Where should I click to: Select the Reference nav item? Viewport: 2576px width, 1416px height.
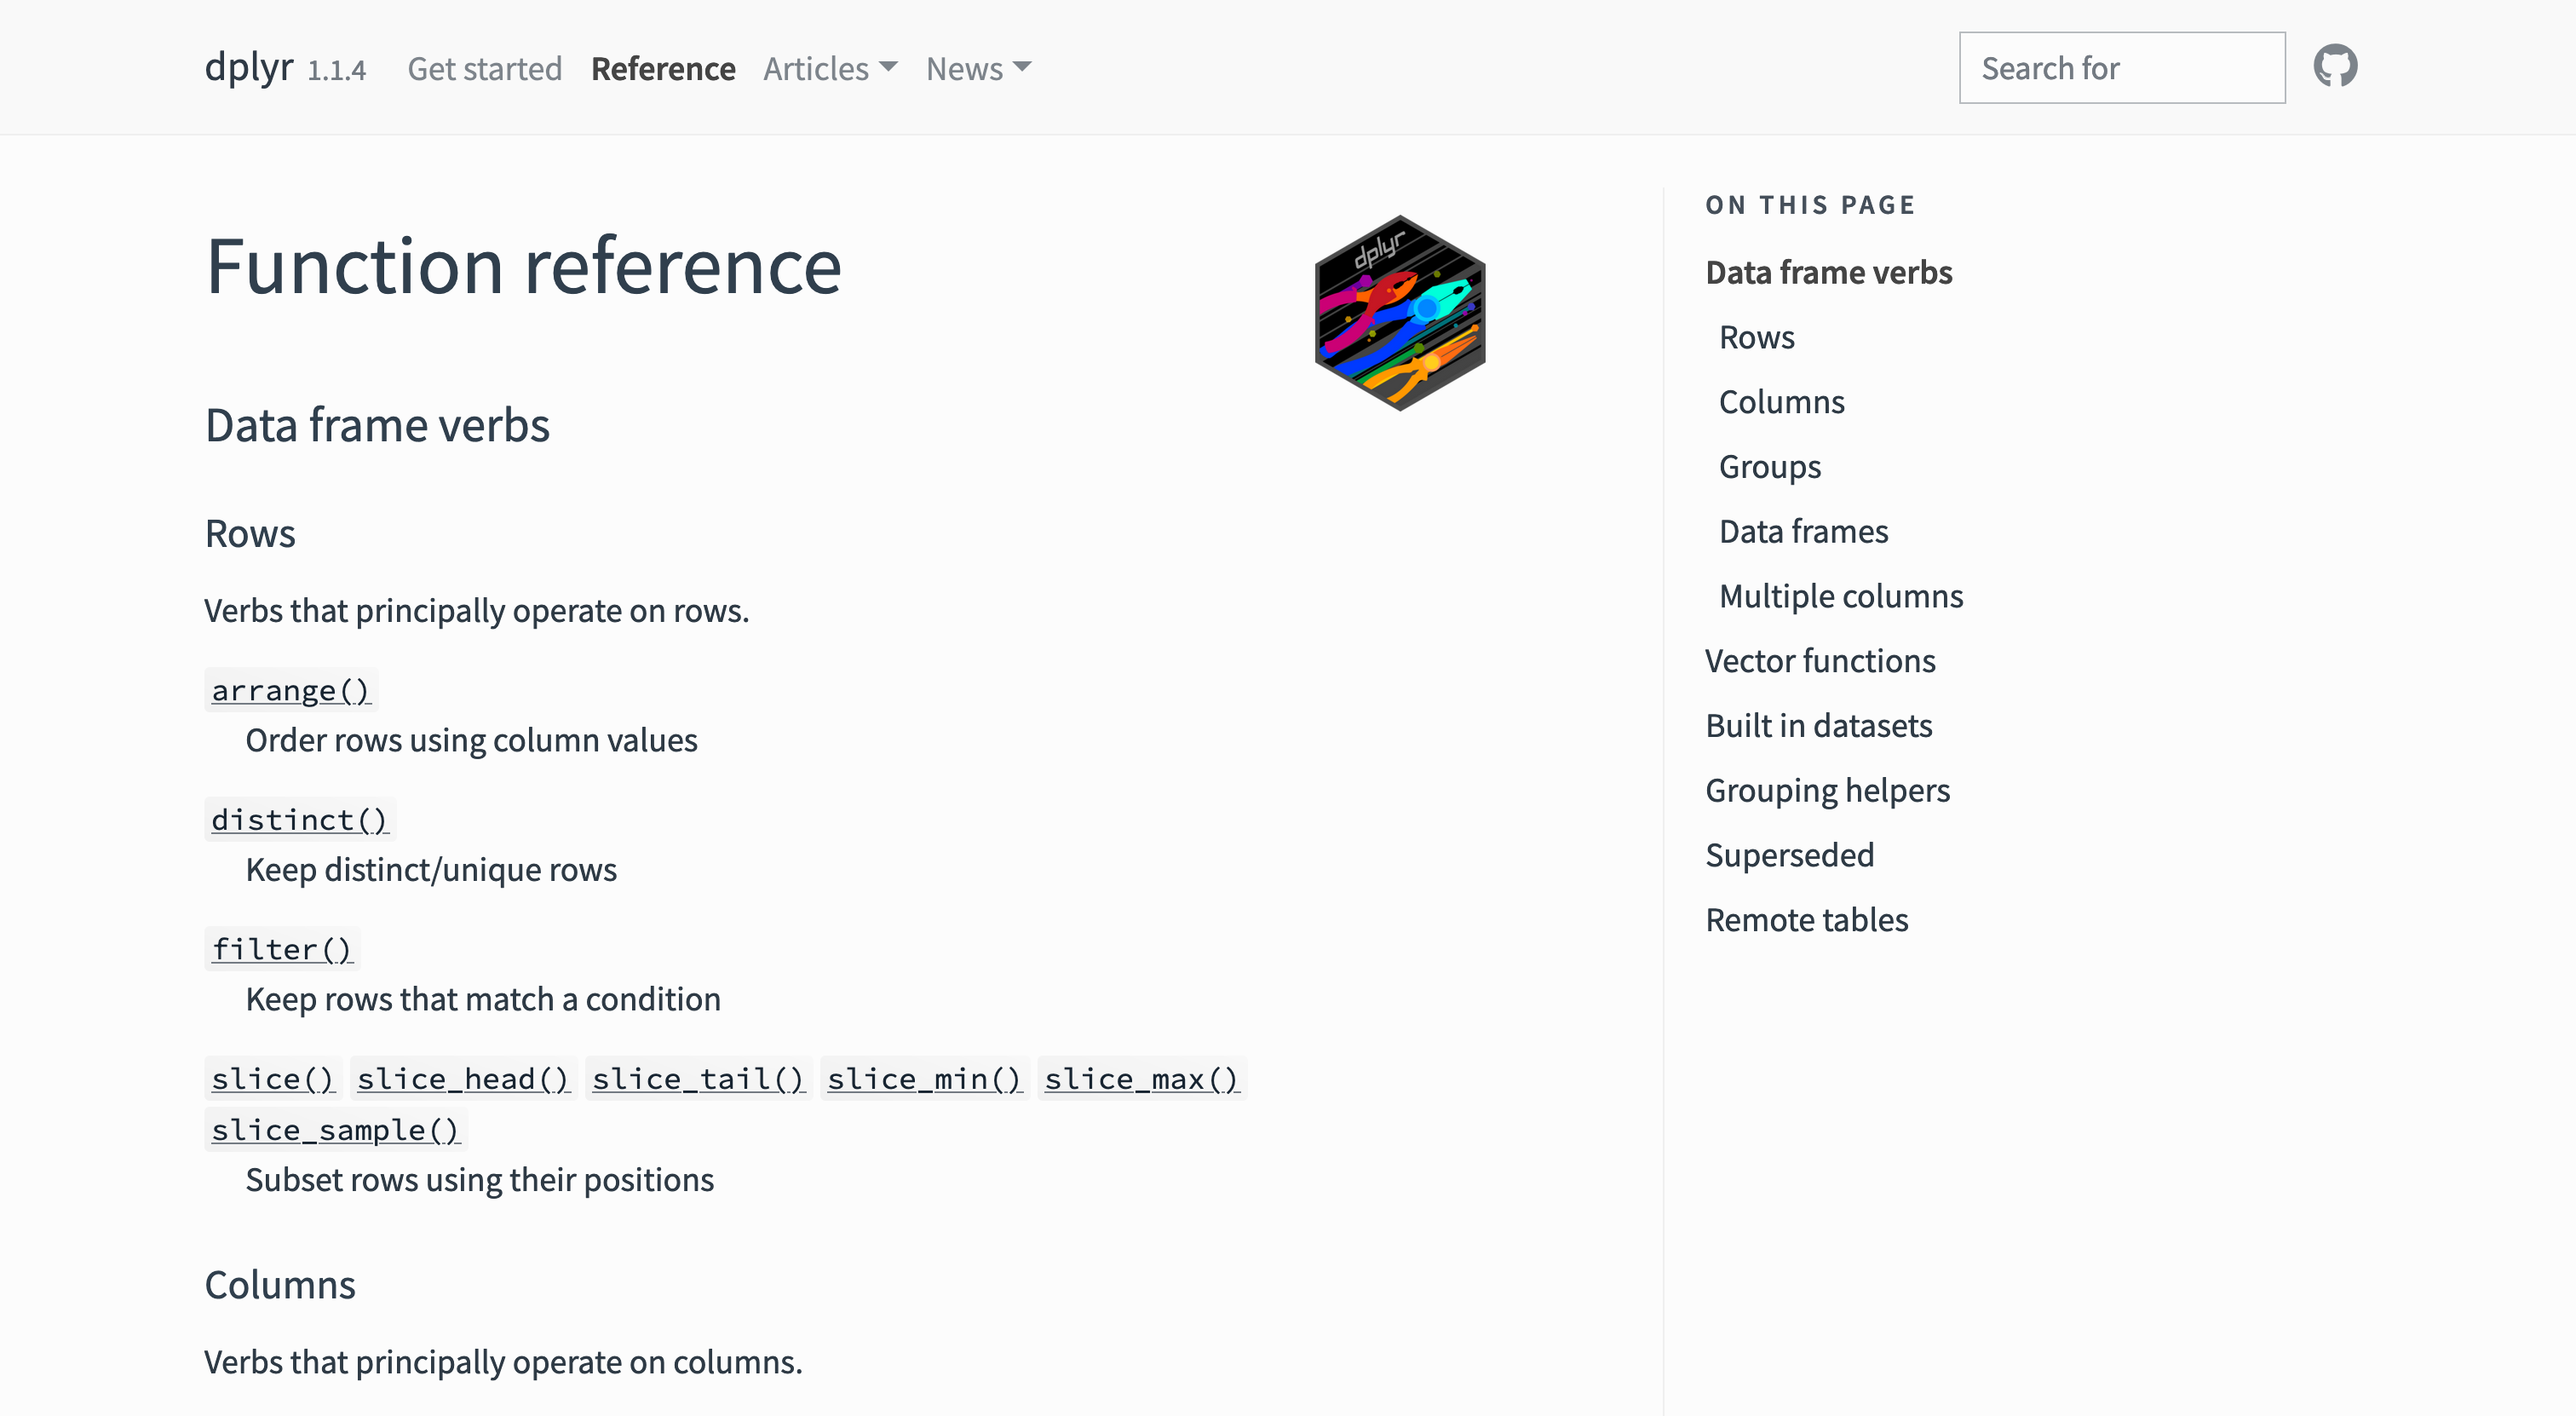(x=663, y=68)
